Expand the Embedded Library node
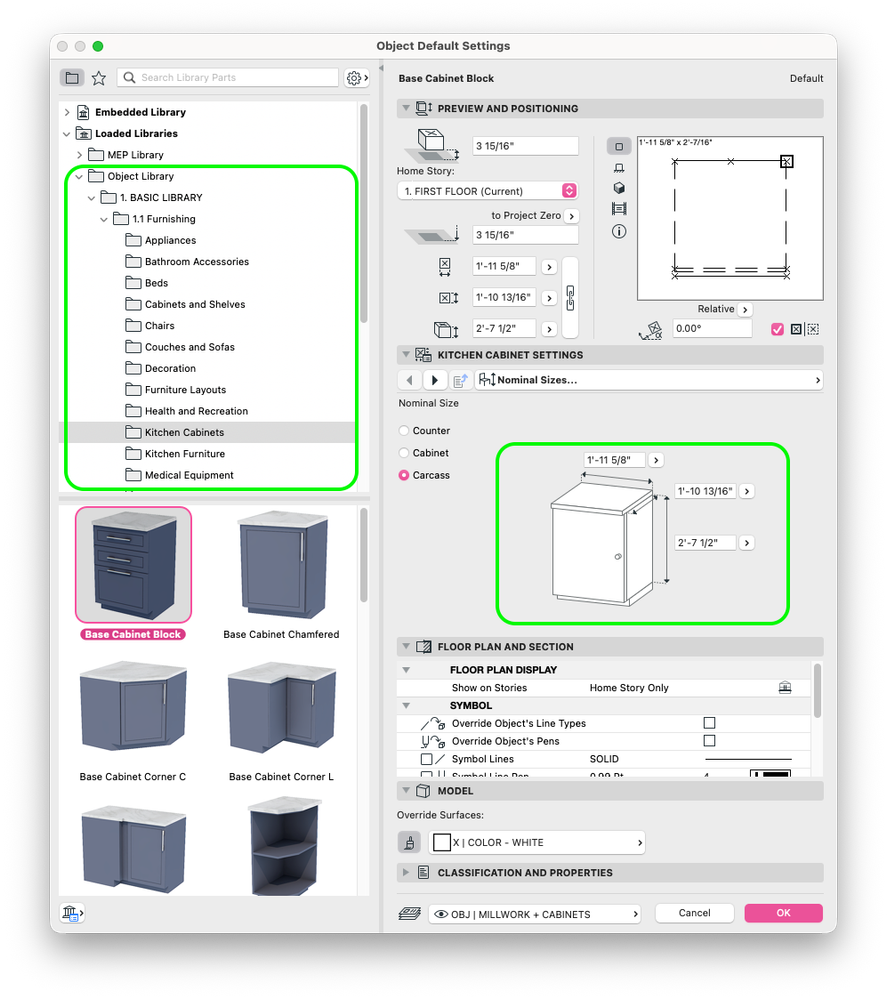Viewport: 887px width, 999px height. click(67, 112)
